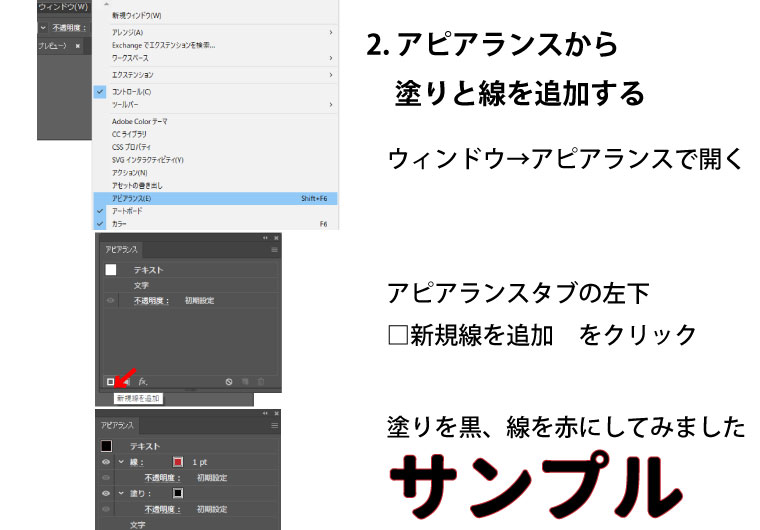
Task: Toggle visibility eye for the 線 stroke row
Action: (x=105, y=462)
